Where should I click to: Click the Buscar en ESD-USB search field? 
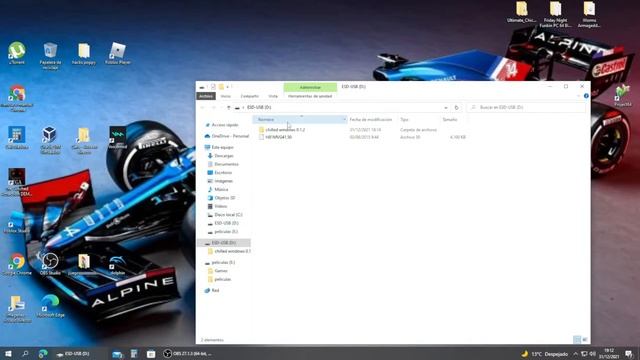tap(526, 107)
